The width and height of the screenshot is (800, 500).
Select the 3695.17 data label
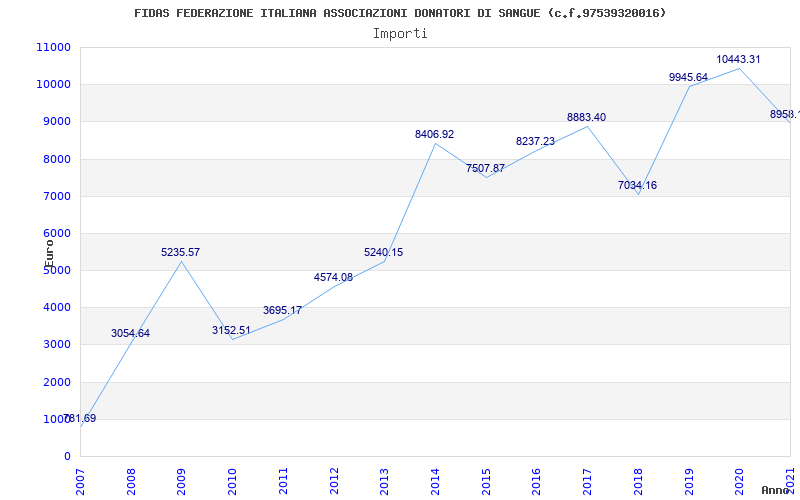click(x=282, y=310)
